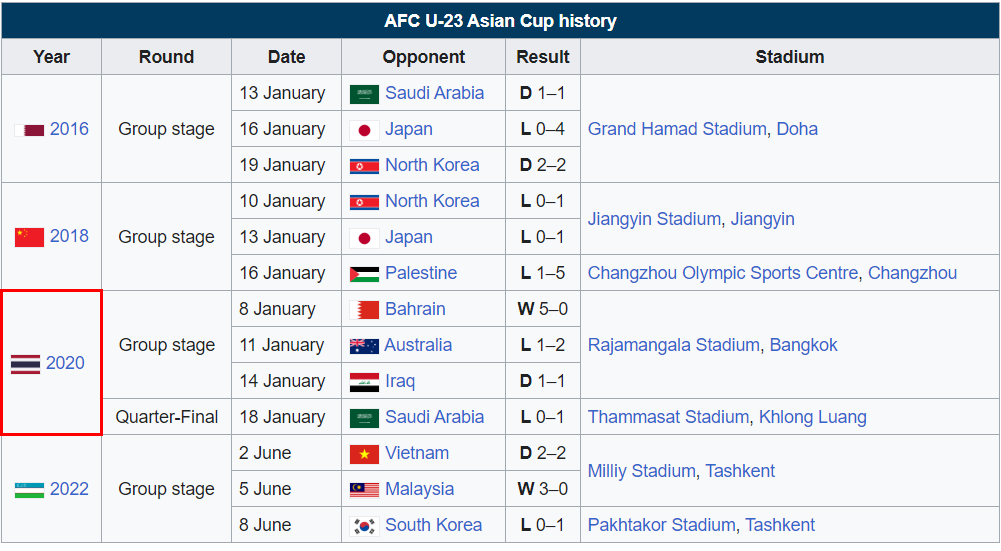This screenshot has width=1001, height=551.
Task: Click the Thailand flag icon beside 2020
Action: (26, 364)
